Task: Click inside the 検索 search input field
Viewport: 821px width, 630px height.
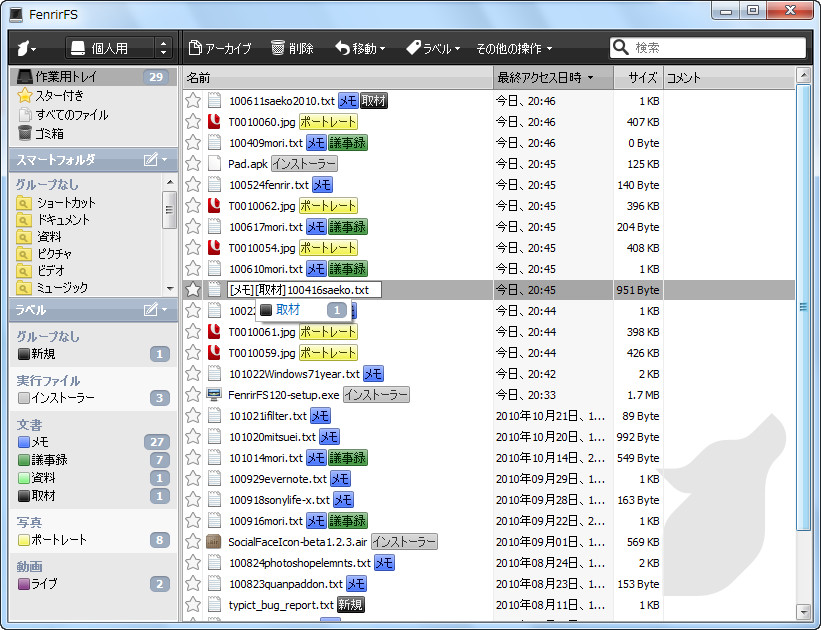Action: tap(710, 46)
